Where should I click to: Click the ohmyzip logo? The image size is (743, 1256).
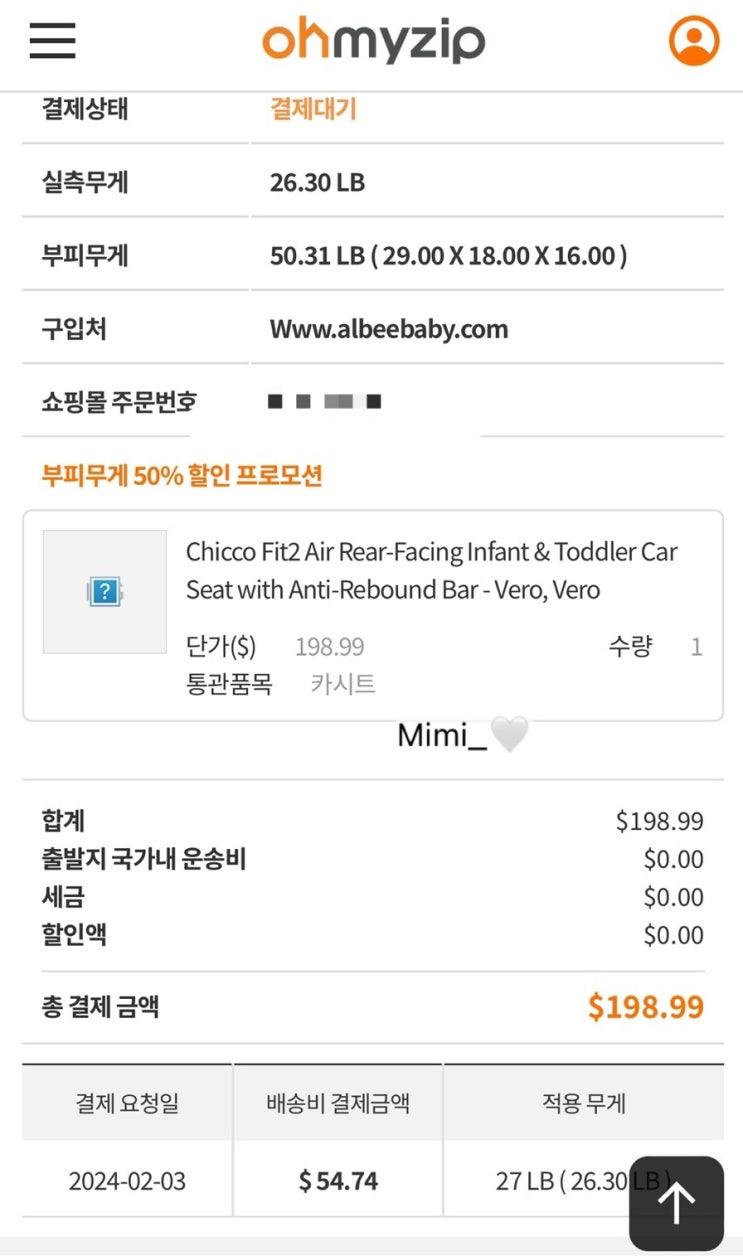(373, 41)
